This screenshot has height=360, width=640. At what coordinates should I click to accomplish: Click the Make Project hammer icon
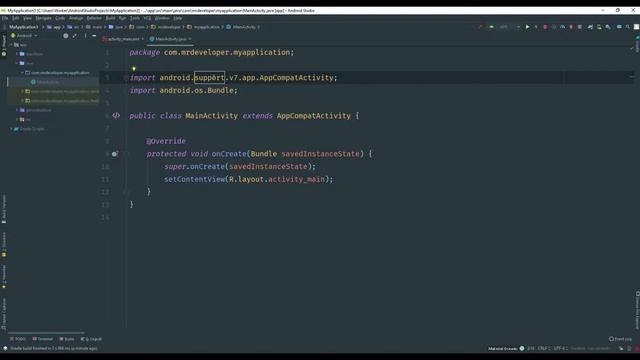click(x=480, y=27)
